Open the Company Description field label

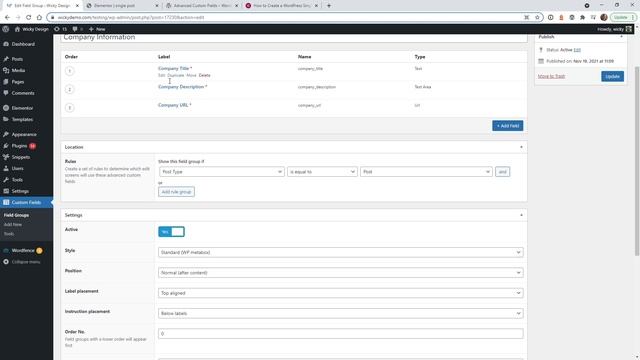coord(181,87)
